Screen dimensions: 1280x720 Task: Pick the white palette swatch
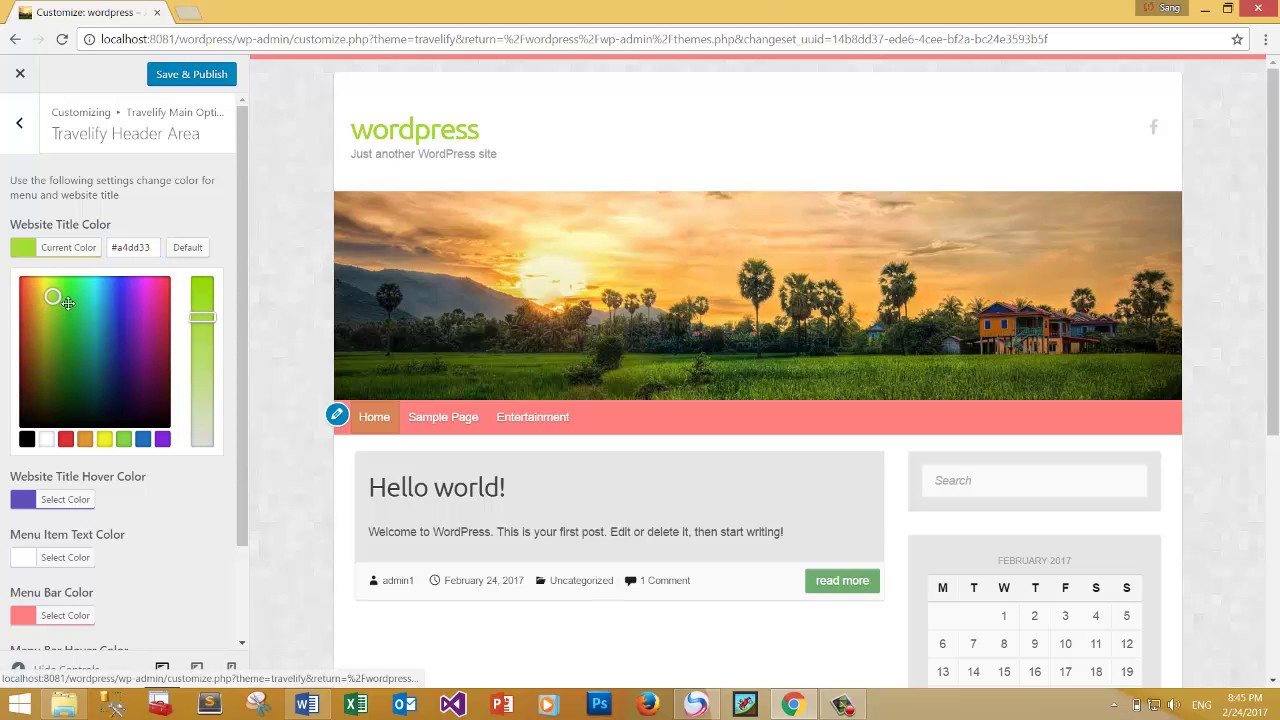pyautogui.click(x=46, y=439)
